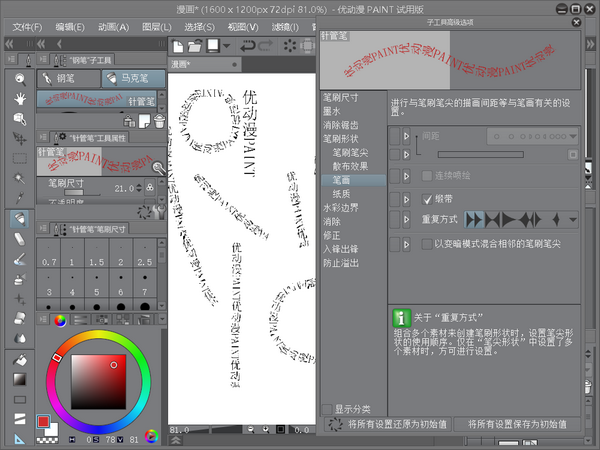Image resolution: width=600 pixels, height=450 pixels.
Task: Toggle the 显示分类 checkbox
Action: coord(327,409)
